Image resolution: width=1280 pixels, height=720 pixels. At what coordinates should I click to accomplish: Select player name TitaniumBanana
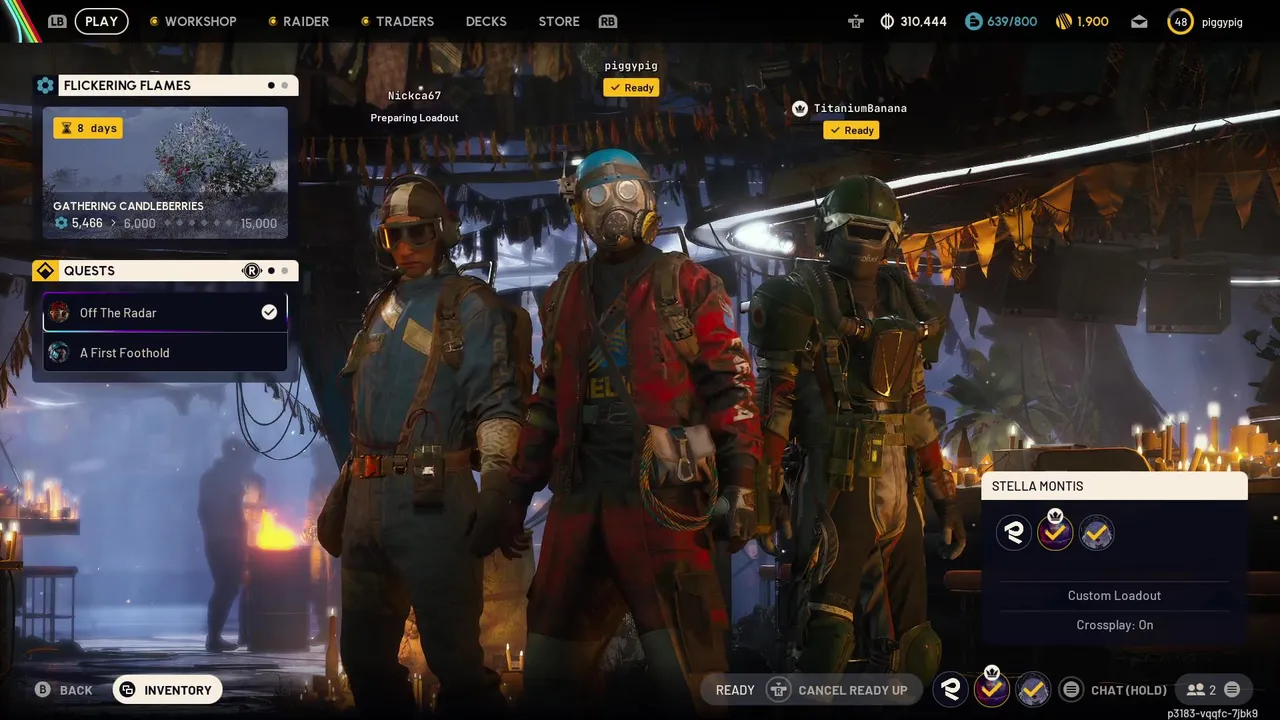(860, 108)
